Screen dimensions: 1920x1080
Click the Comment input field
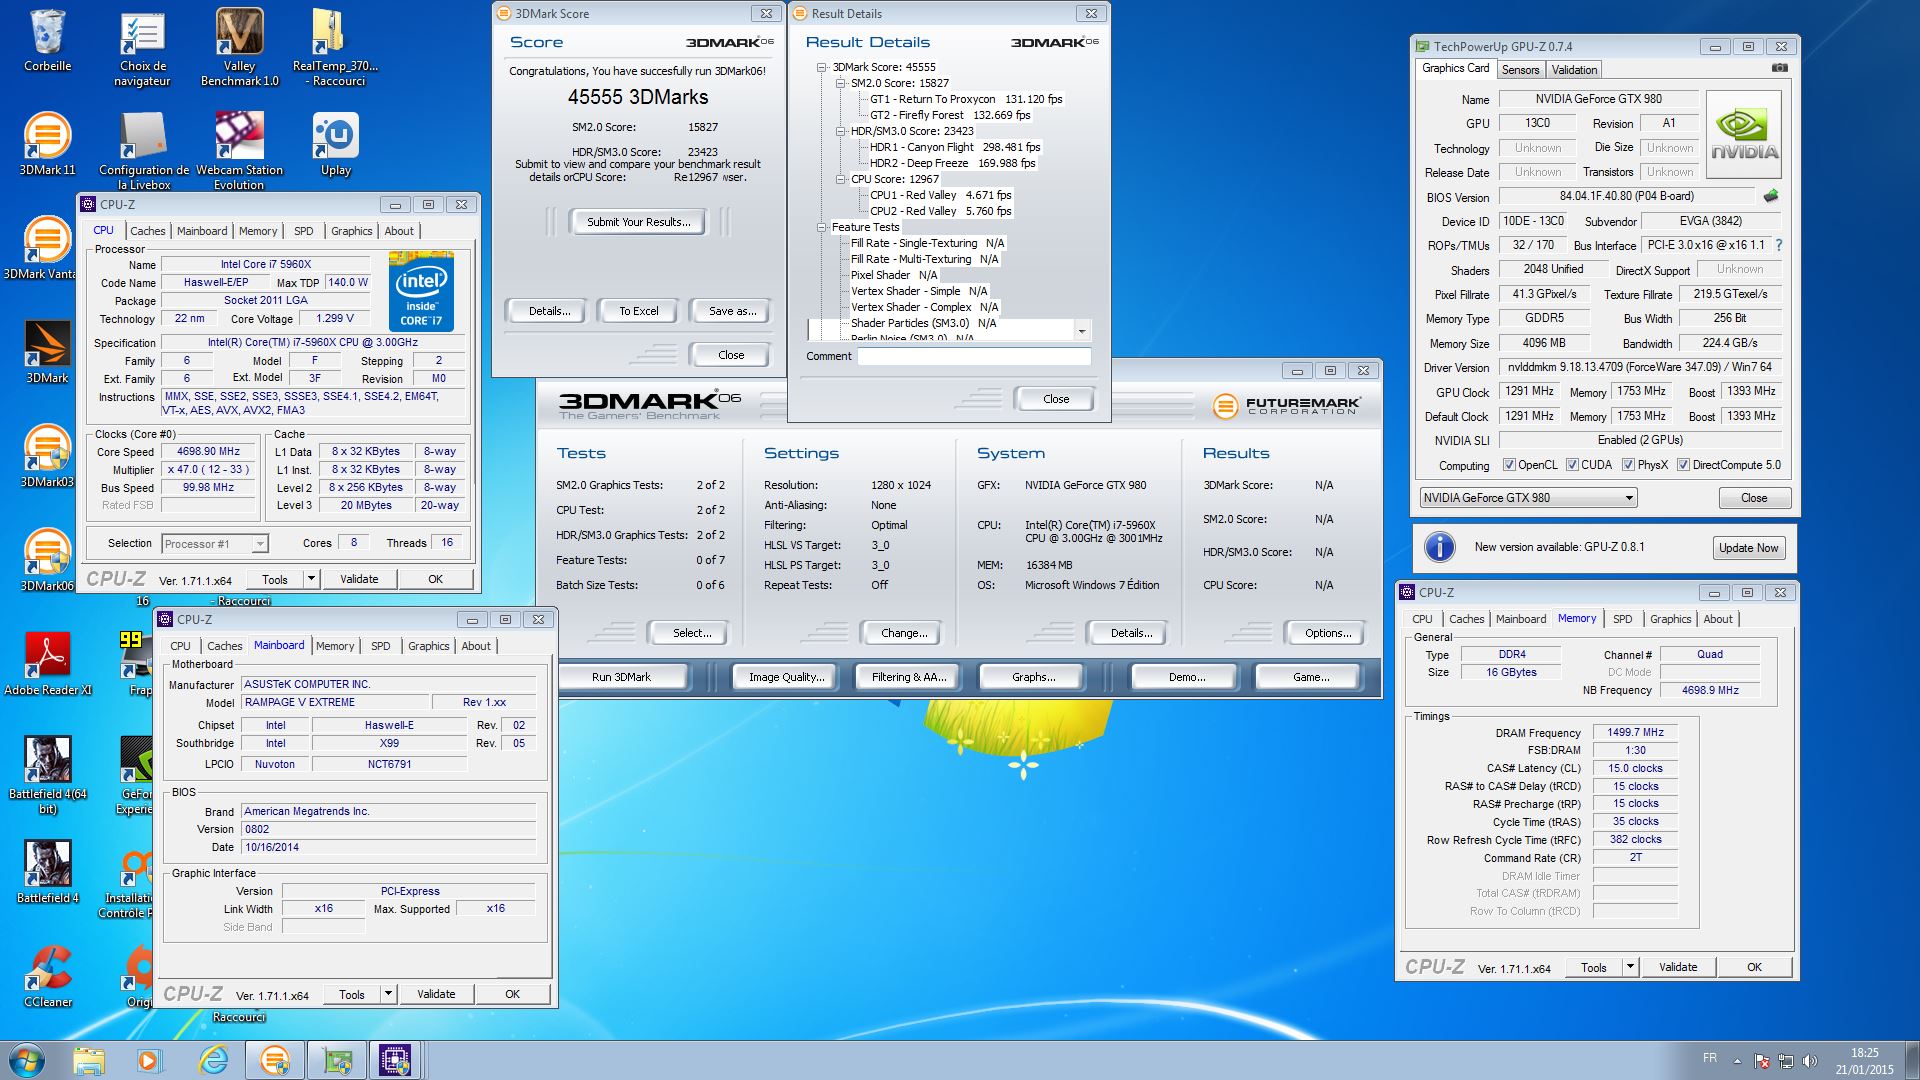pyautogui.click(x=974, y=356)
